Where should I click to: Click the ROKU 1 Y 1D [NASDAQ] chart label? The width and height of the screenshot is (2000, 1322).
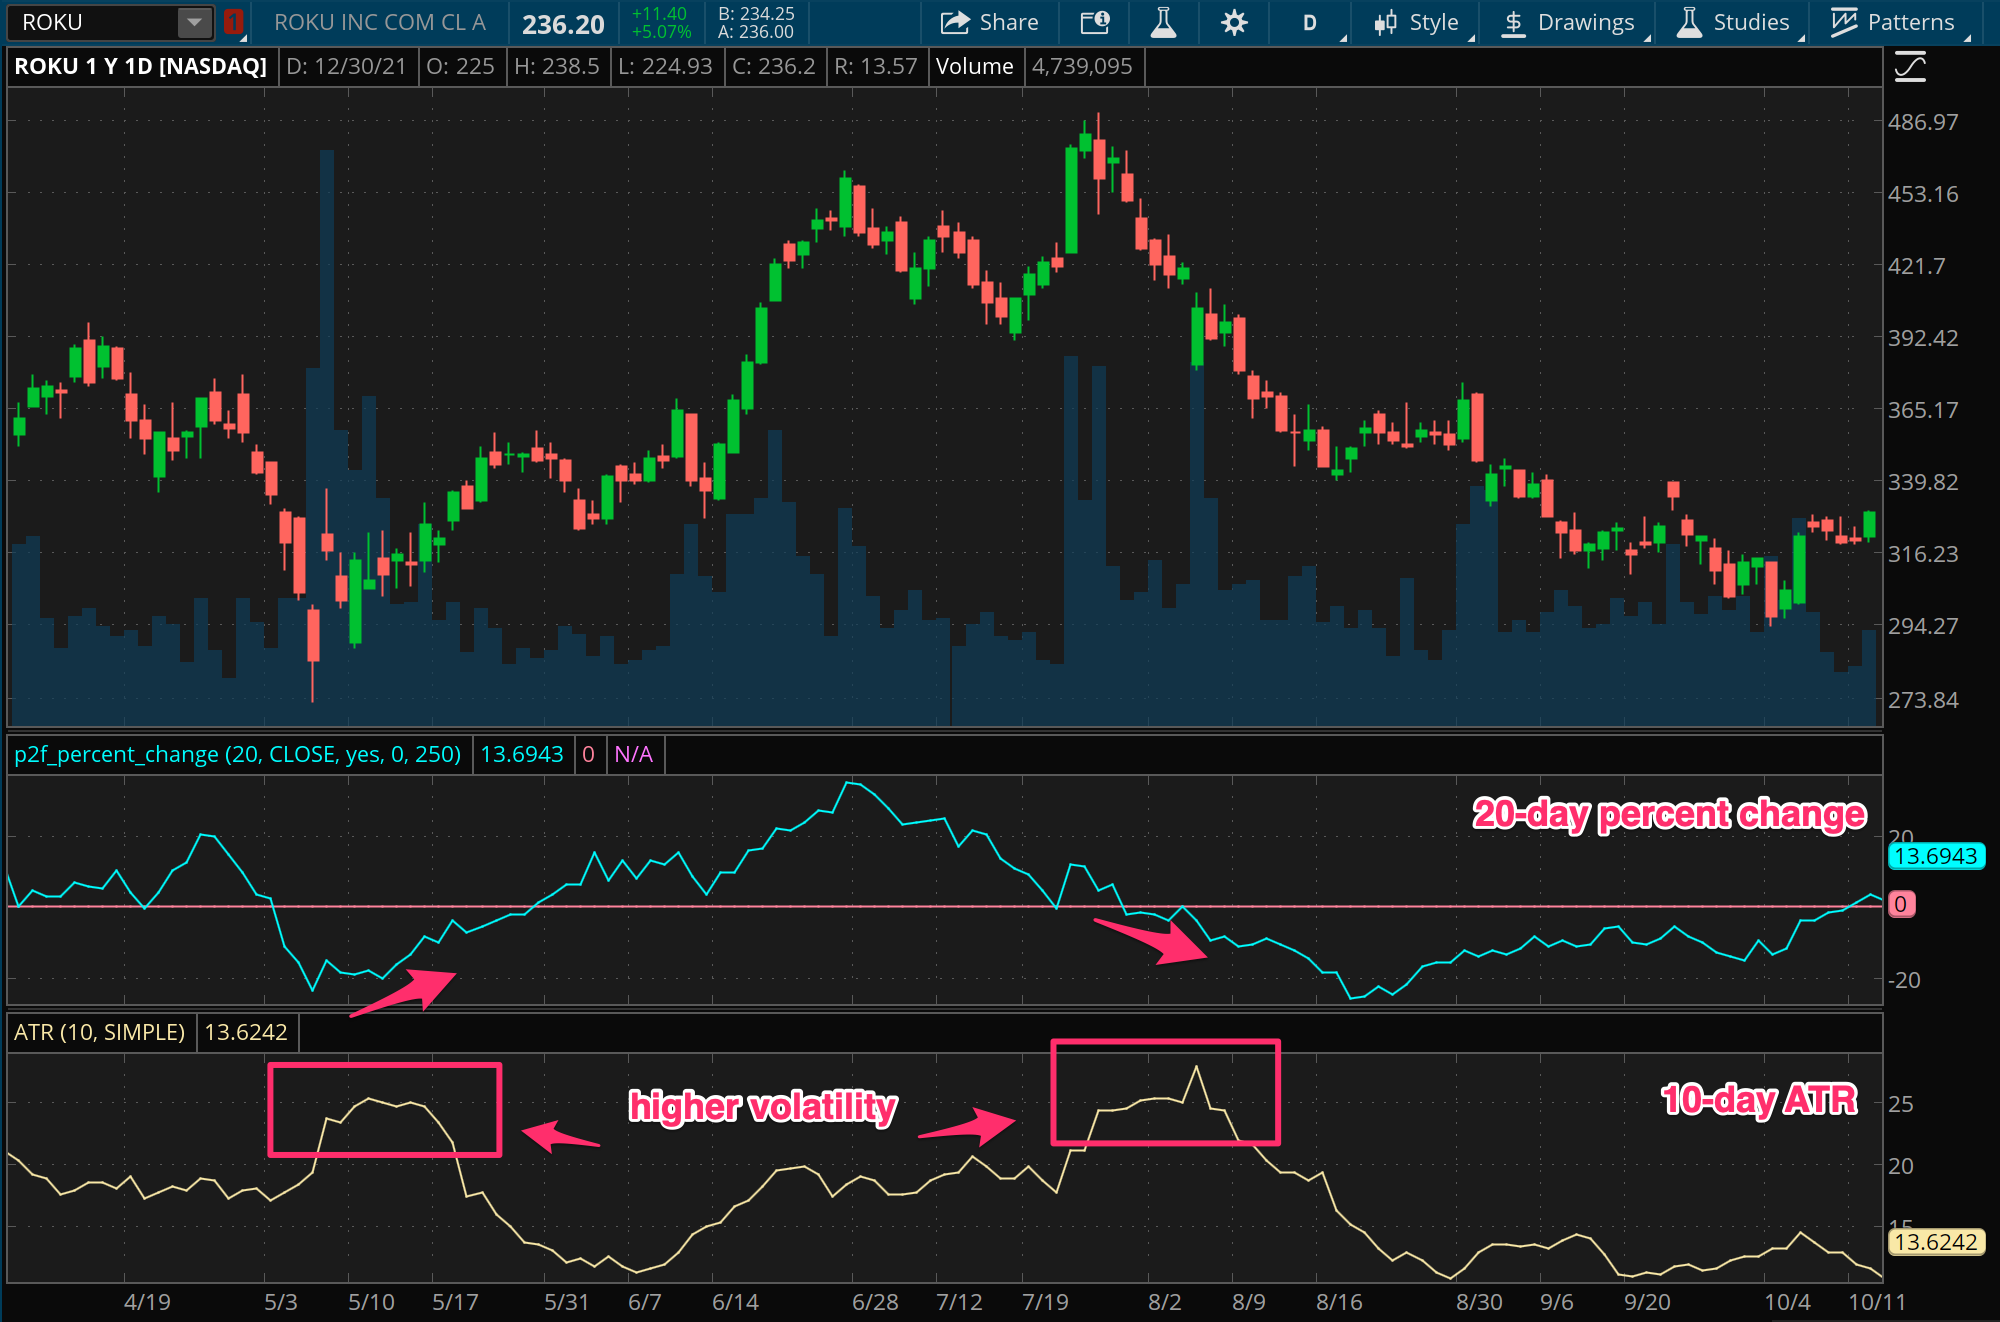pos(140,66)
